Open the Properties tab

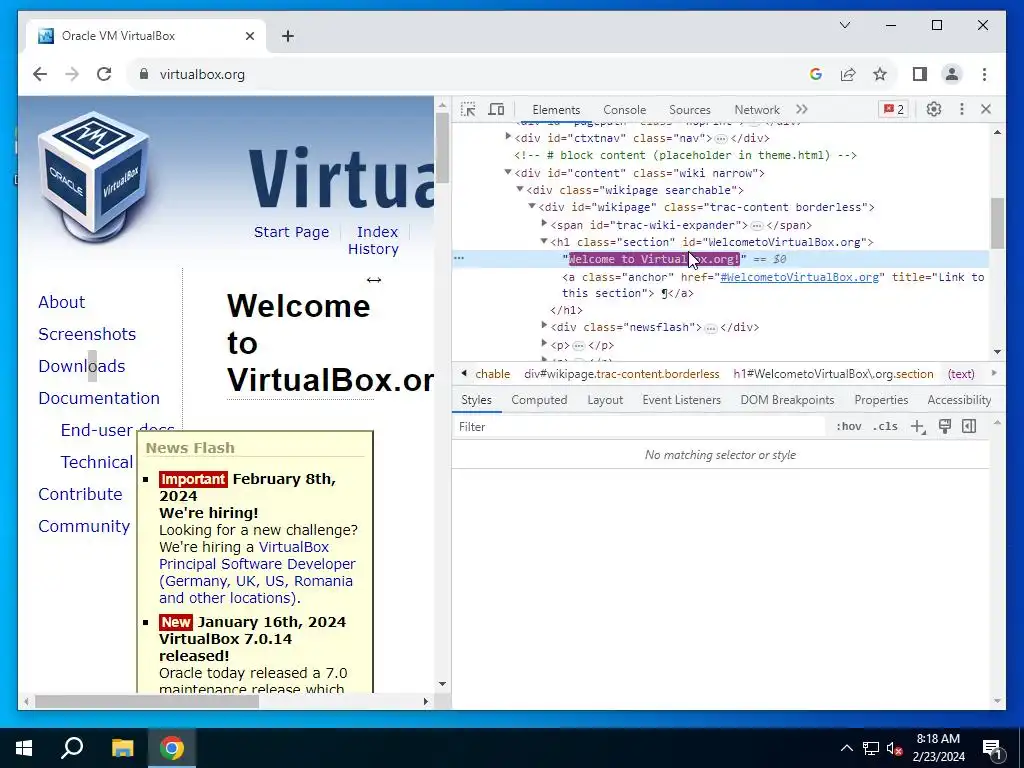(x=881, y=400)
